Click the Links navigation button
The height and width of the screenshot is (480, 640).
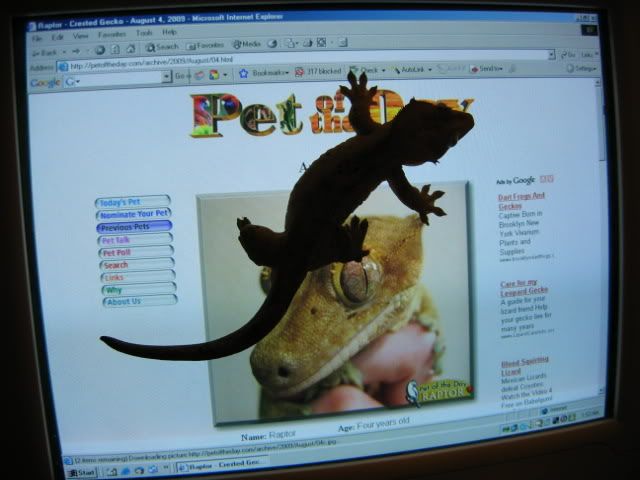pos(138,277)
